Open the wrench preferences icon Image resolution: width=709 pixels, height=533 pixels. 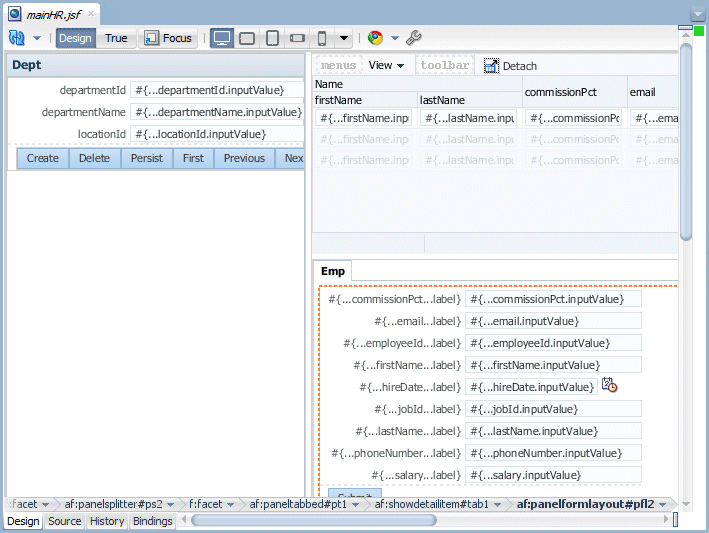tap(414, 38)
